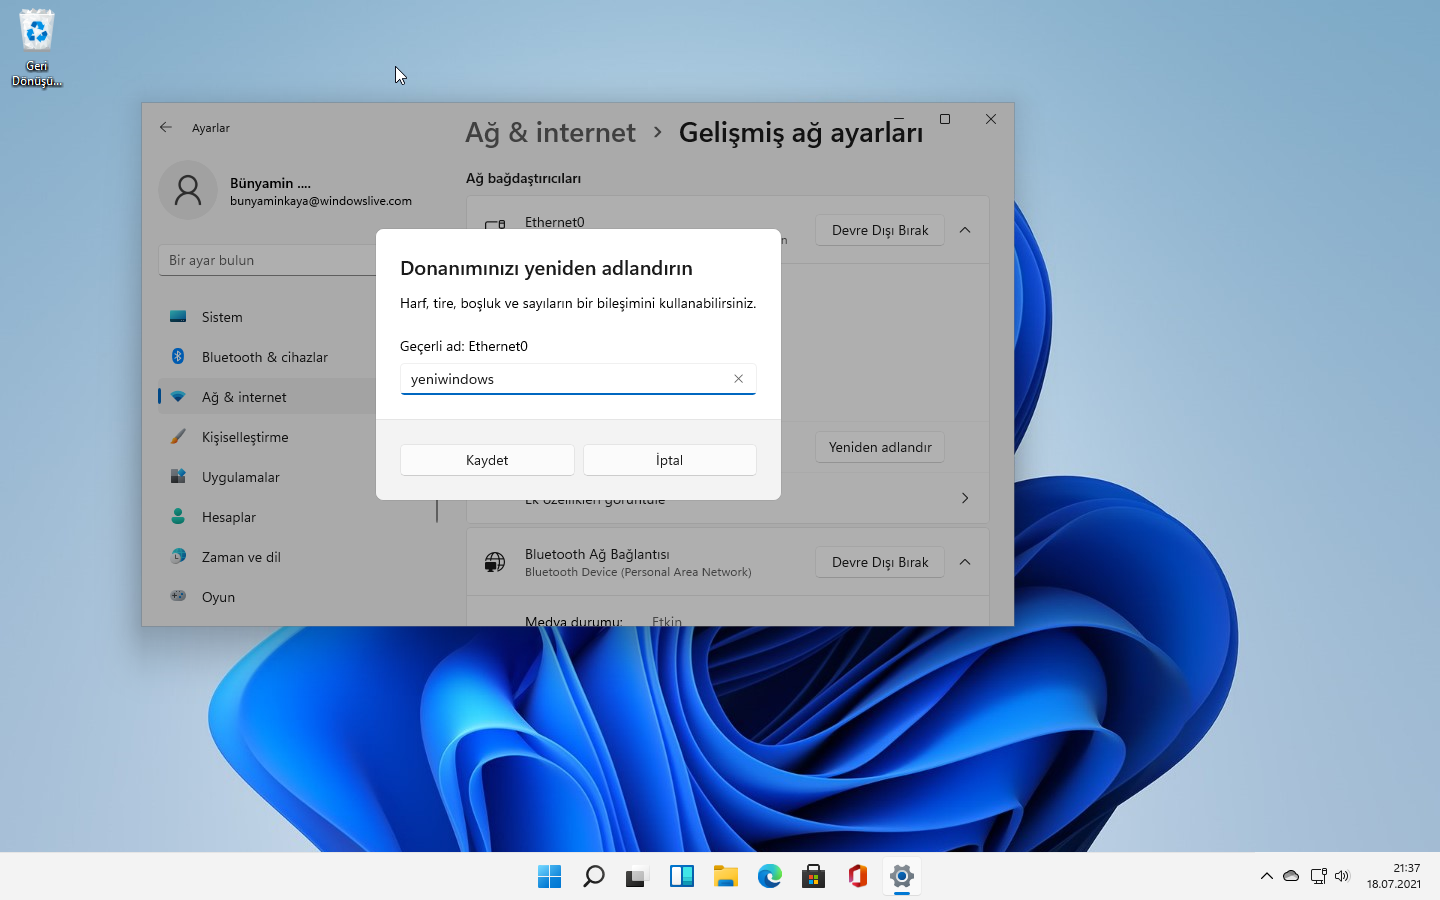The image size is (1440, 900).
Task: Open Task View on taskbar
Action: (x=638, y=877)
